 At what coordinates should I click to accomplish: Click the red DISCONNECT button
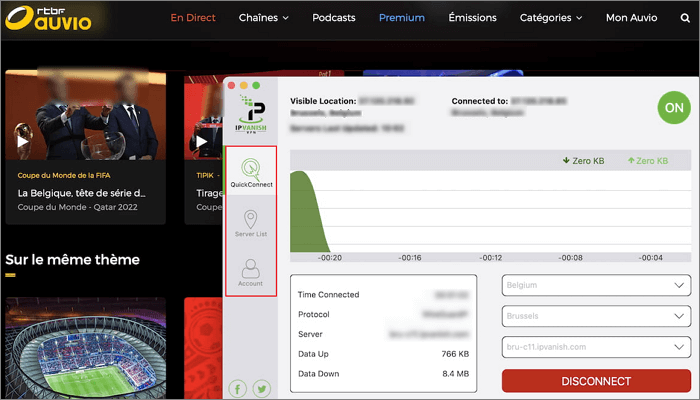pyautogui.click(x=596, y=381)
